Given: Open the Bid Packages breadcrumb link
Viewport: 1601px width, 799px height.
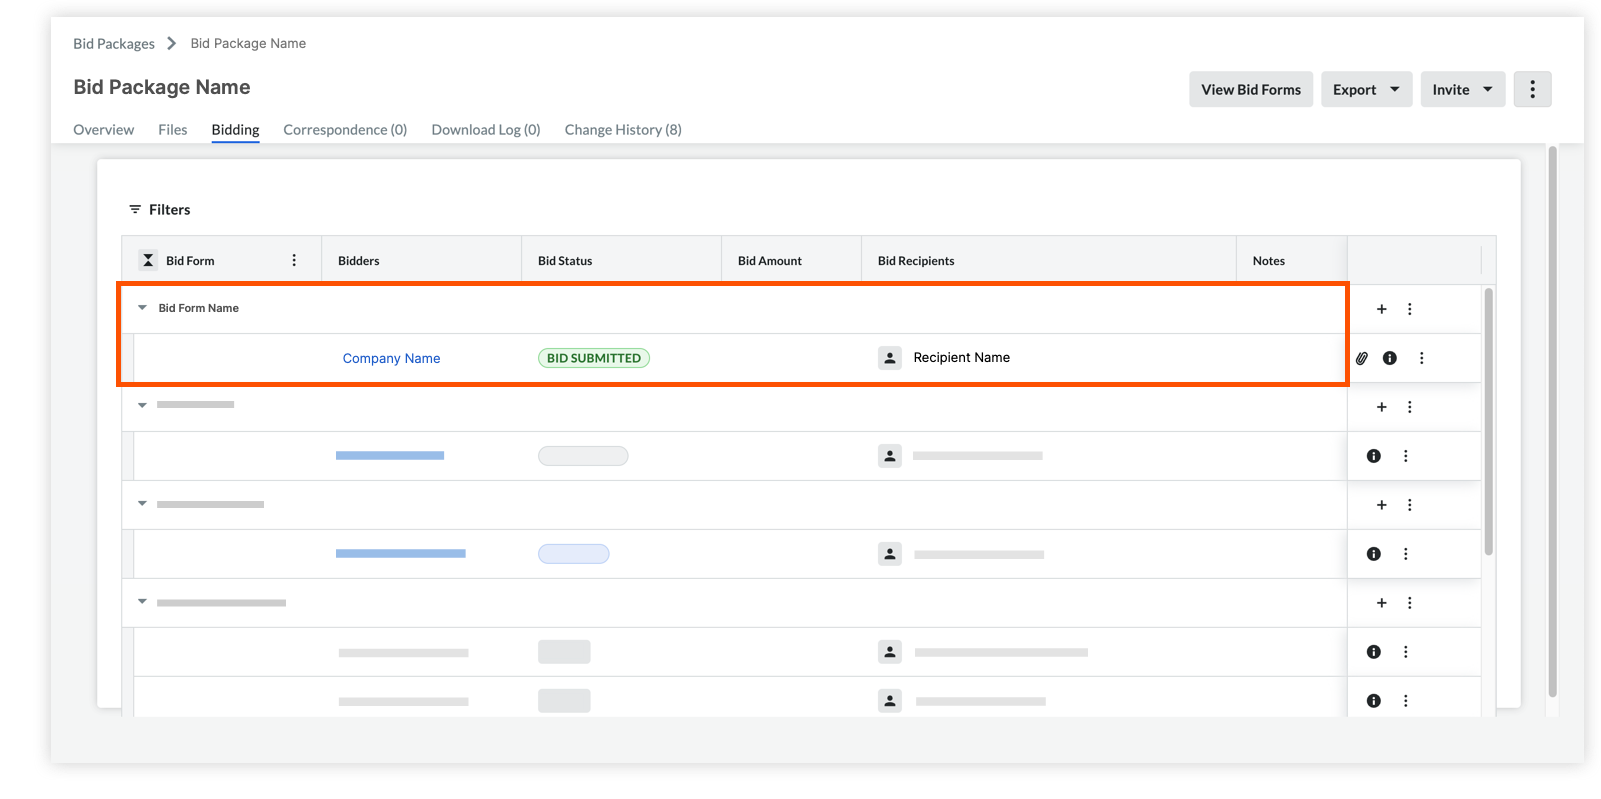Looking at the screenshot, I should click(114, 43).
